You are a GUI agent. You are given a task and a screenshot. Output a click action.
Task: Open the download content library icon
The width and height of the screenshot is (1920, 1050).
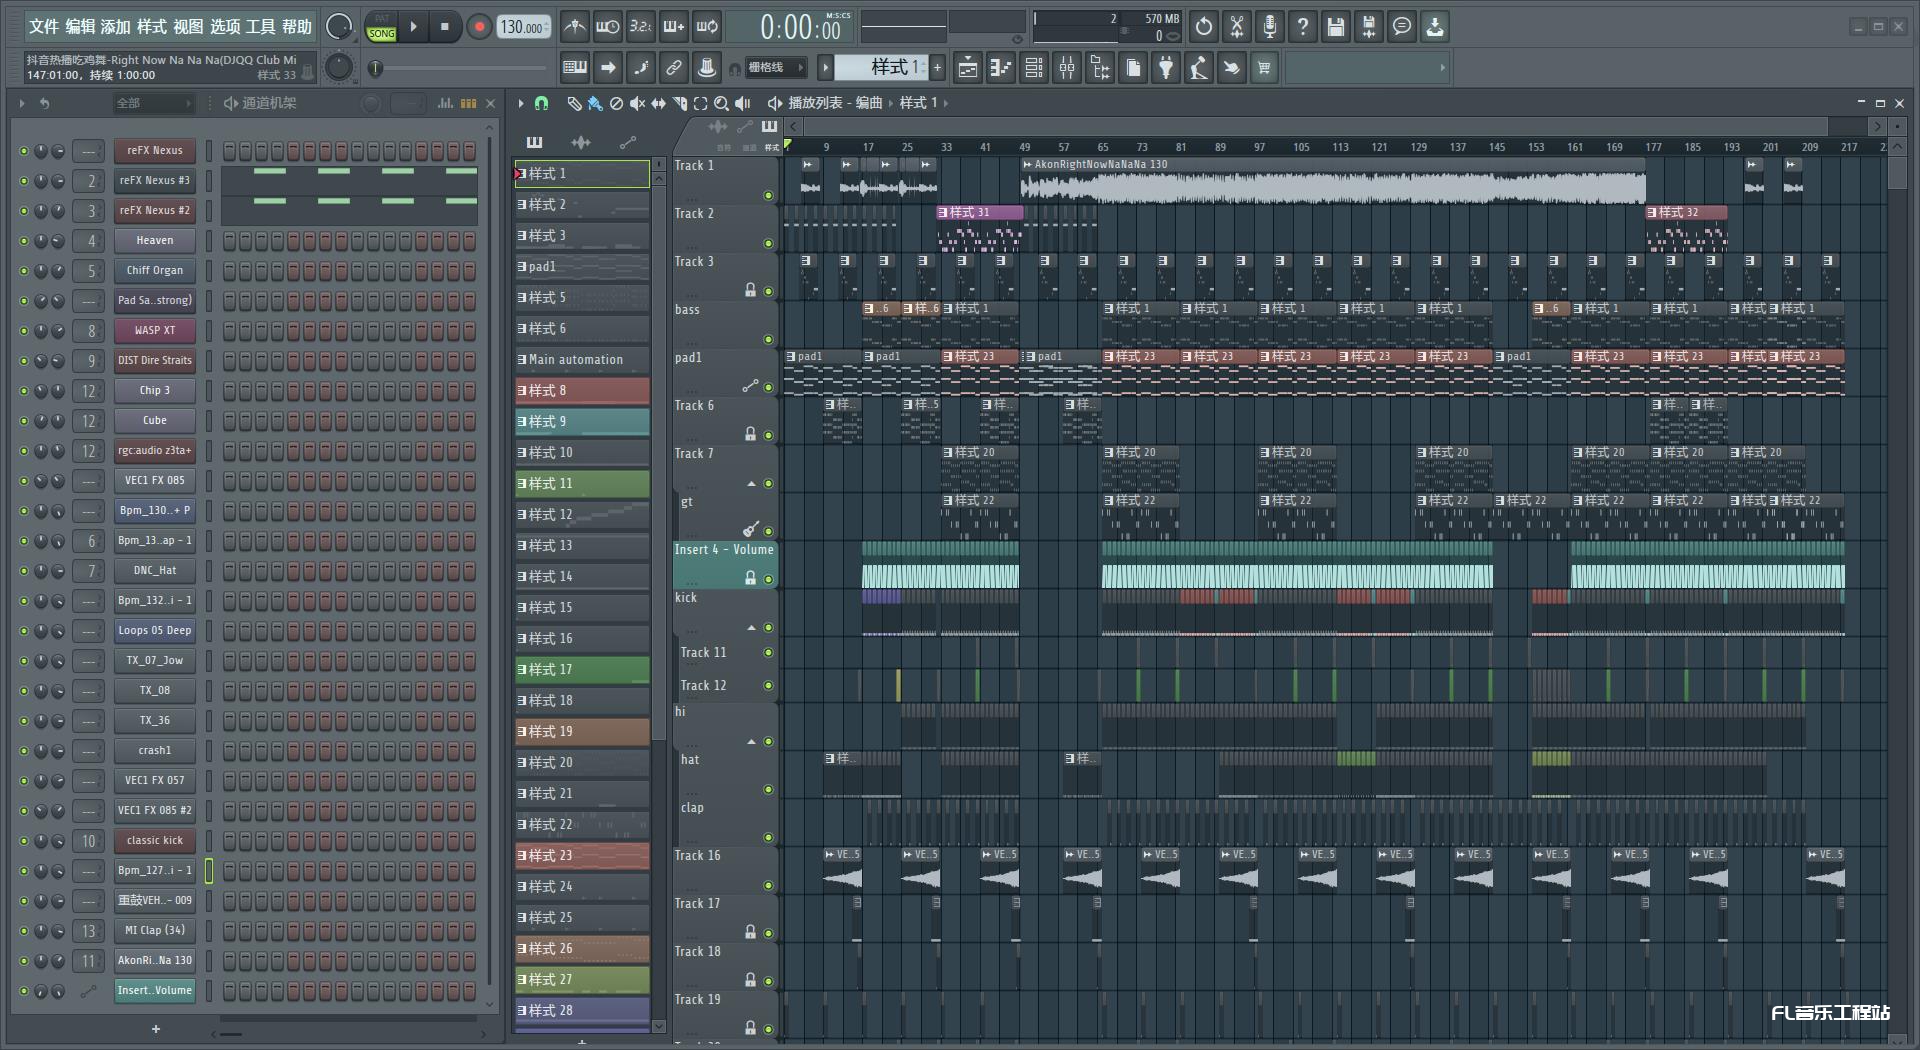(1435, 27)
